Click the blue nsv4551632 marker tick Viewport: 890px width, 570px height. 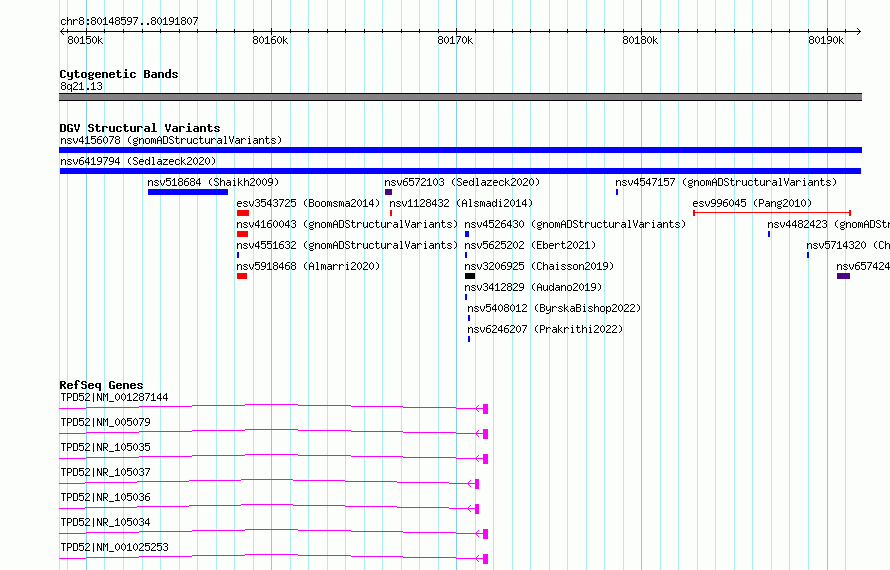[238, 255]
